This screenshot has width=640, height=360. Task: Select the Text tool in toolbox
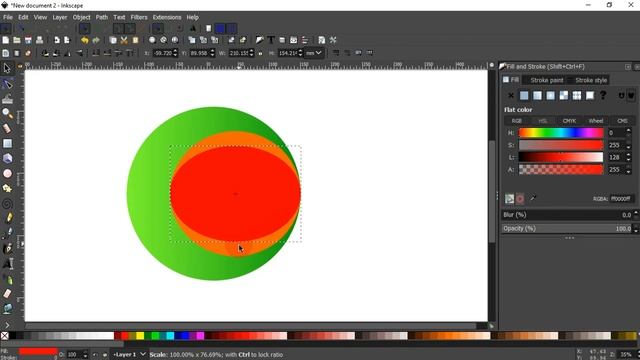coord(7,264)
